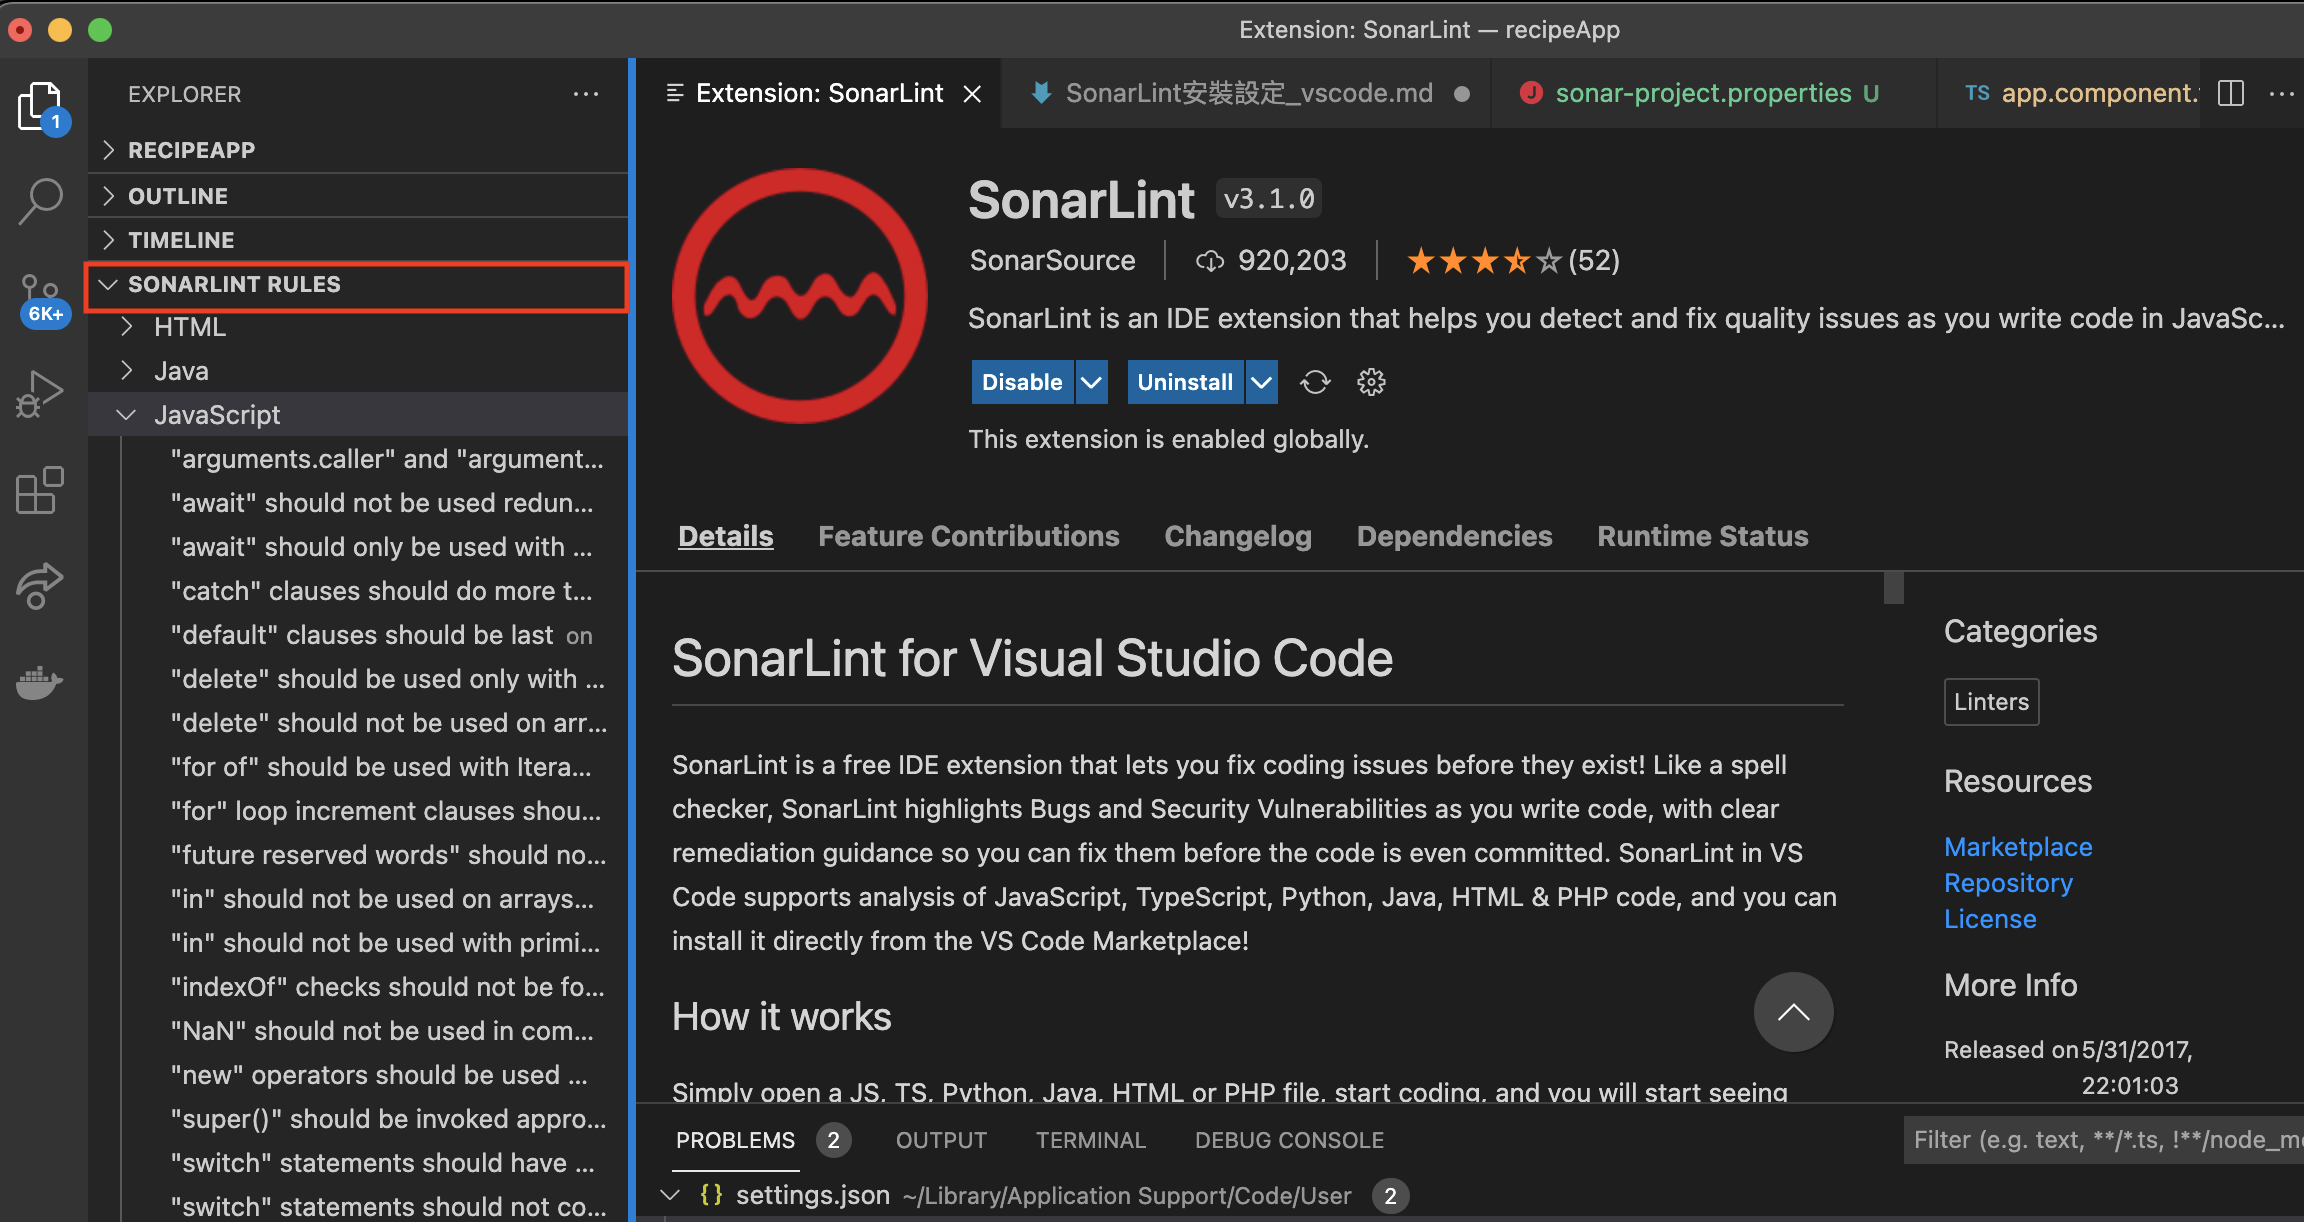Click the Uninstall button
Screen dimensions: 2304x1222
coord(1185,382)
